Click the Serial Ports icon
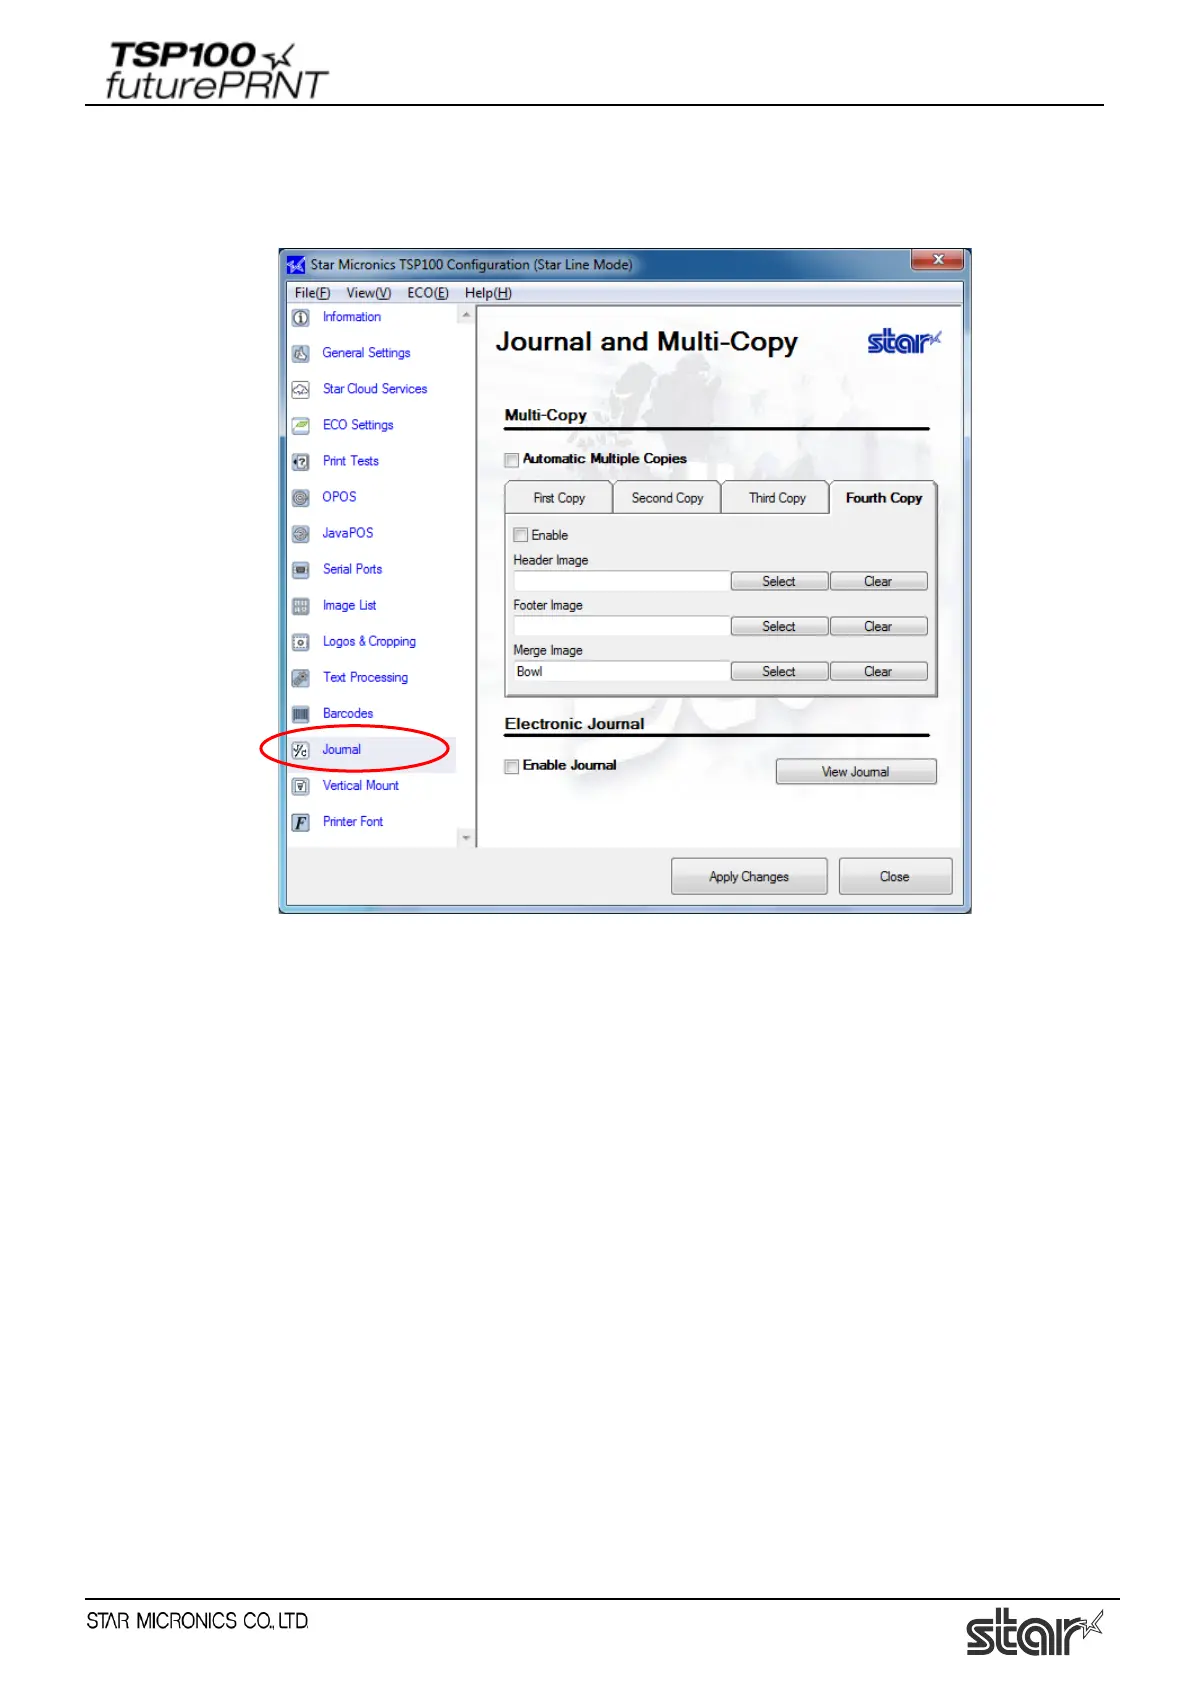 tap(300, 570)
